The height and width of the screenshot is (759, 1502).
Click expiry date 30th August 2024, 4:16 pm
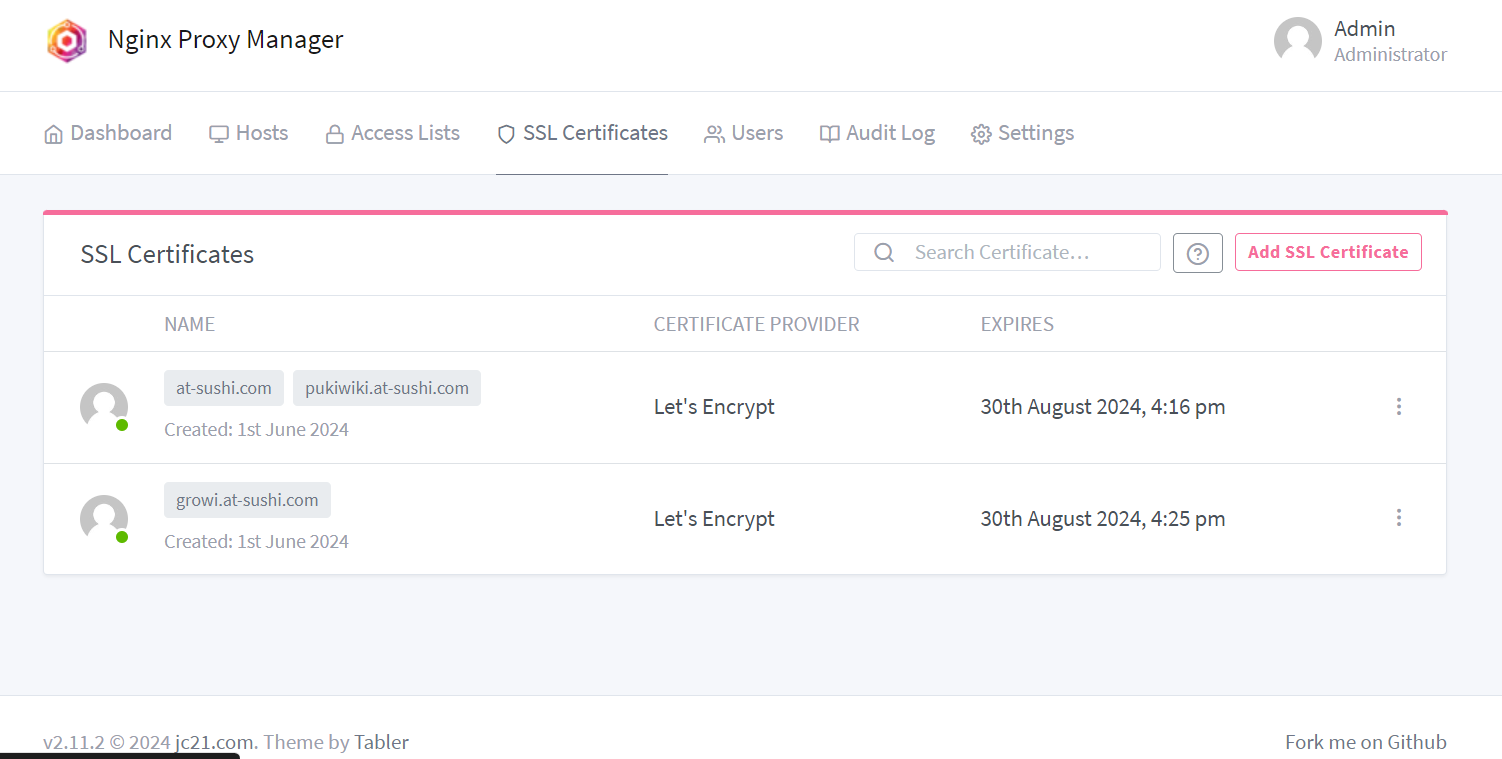(x=1103, y=407)
